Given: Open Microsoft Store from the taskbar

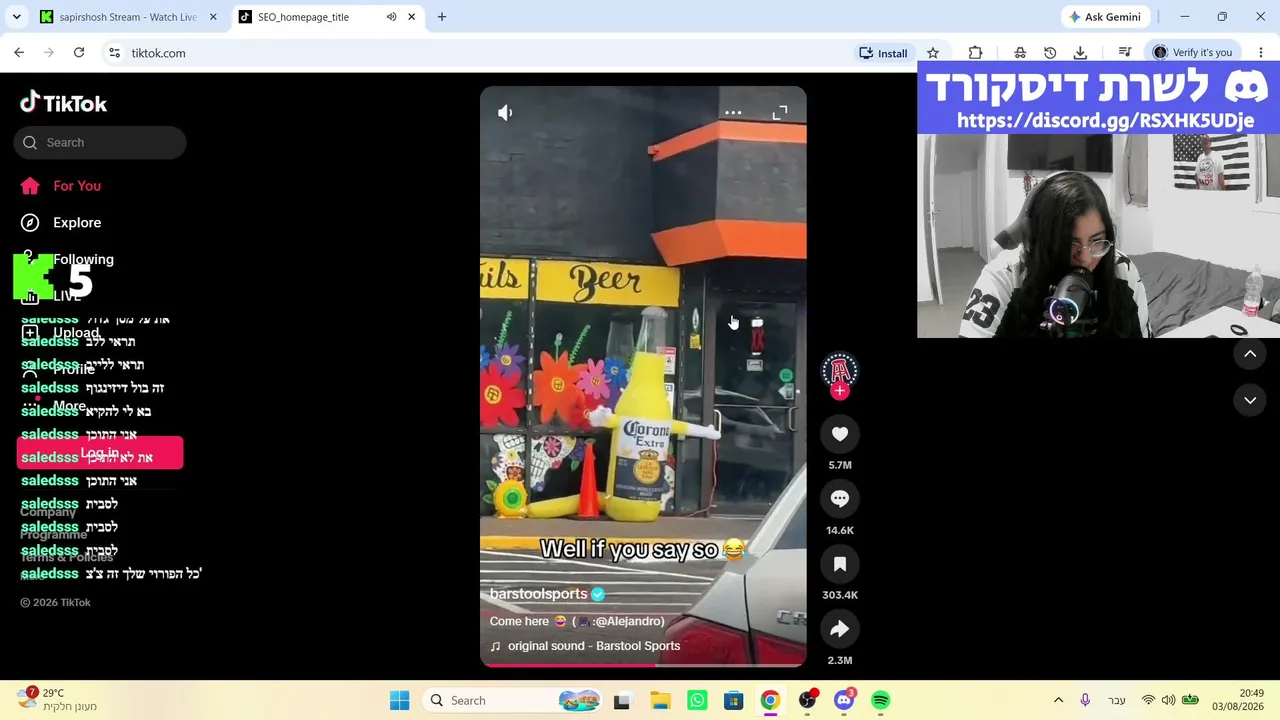Looking at the screenshot, I should pyautogui.click(x=734, y=701).
